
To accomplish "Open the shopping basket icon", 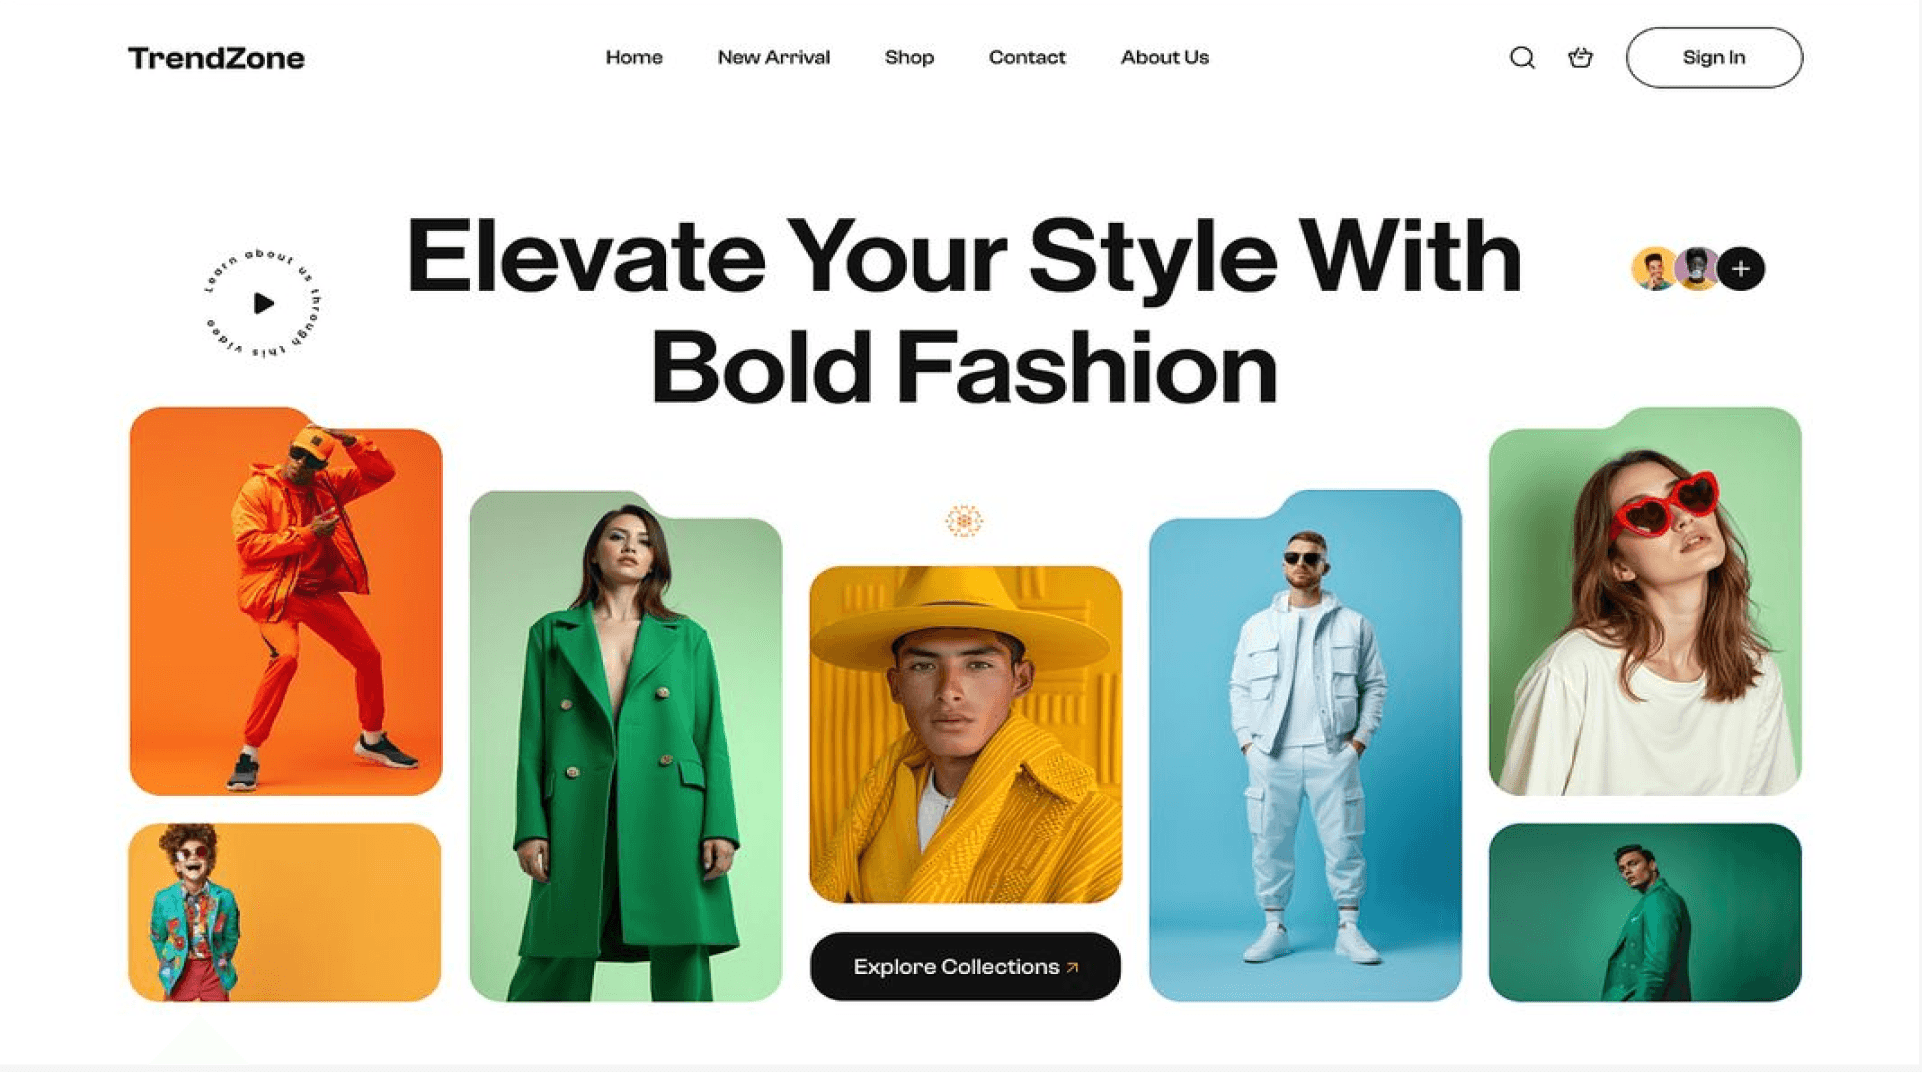I will pyautogui.click(x=1580, y=58).
